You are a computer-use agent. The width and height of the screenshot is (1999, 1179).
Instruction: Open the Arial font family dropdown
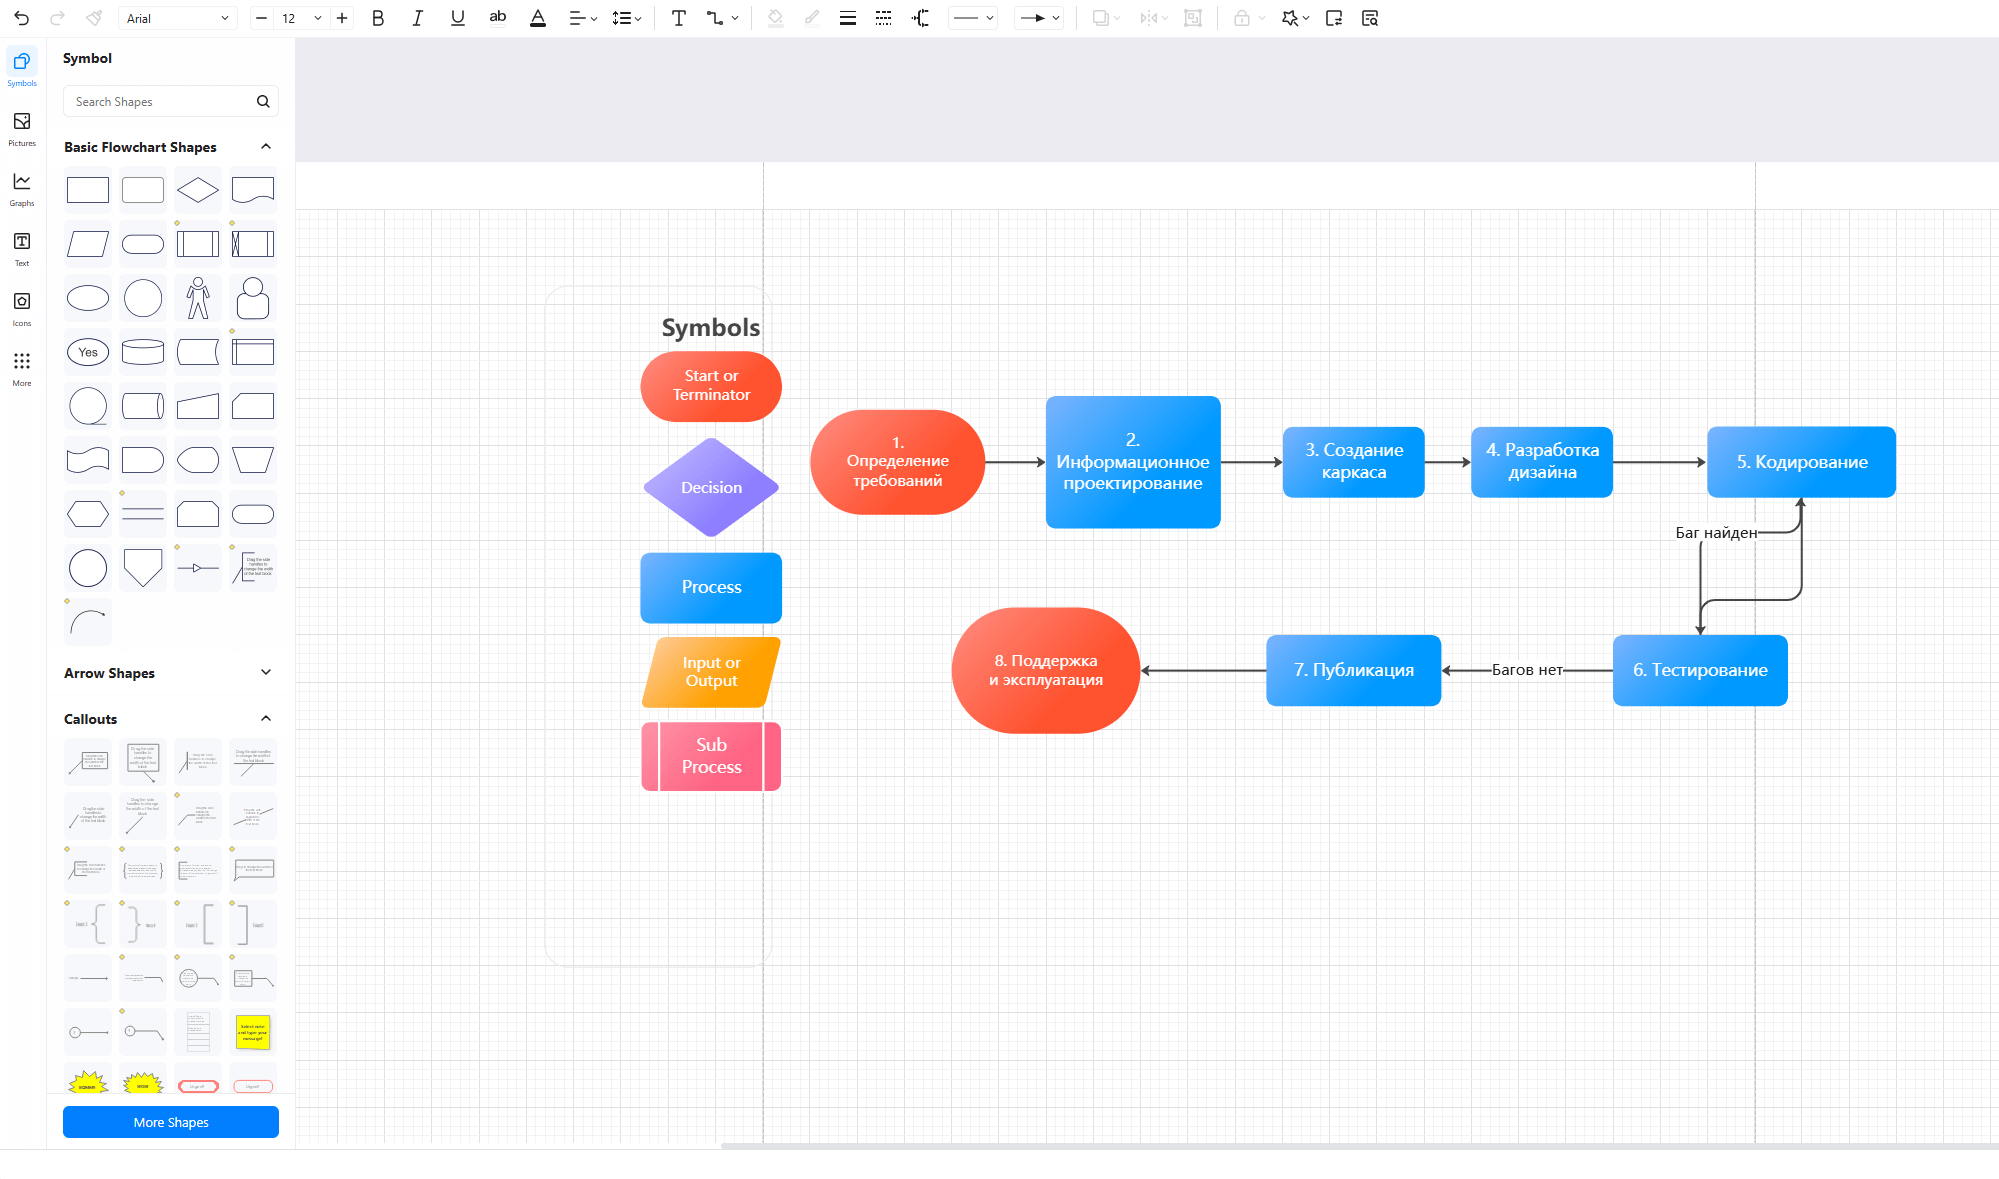pos(177,18)
